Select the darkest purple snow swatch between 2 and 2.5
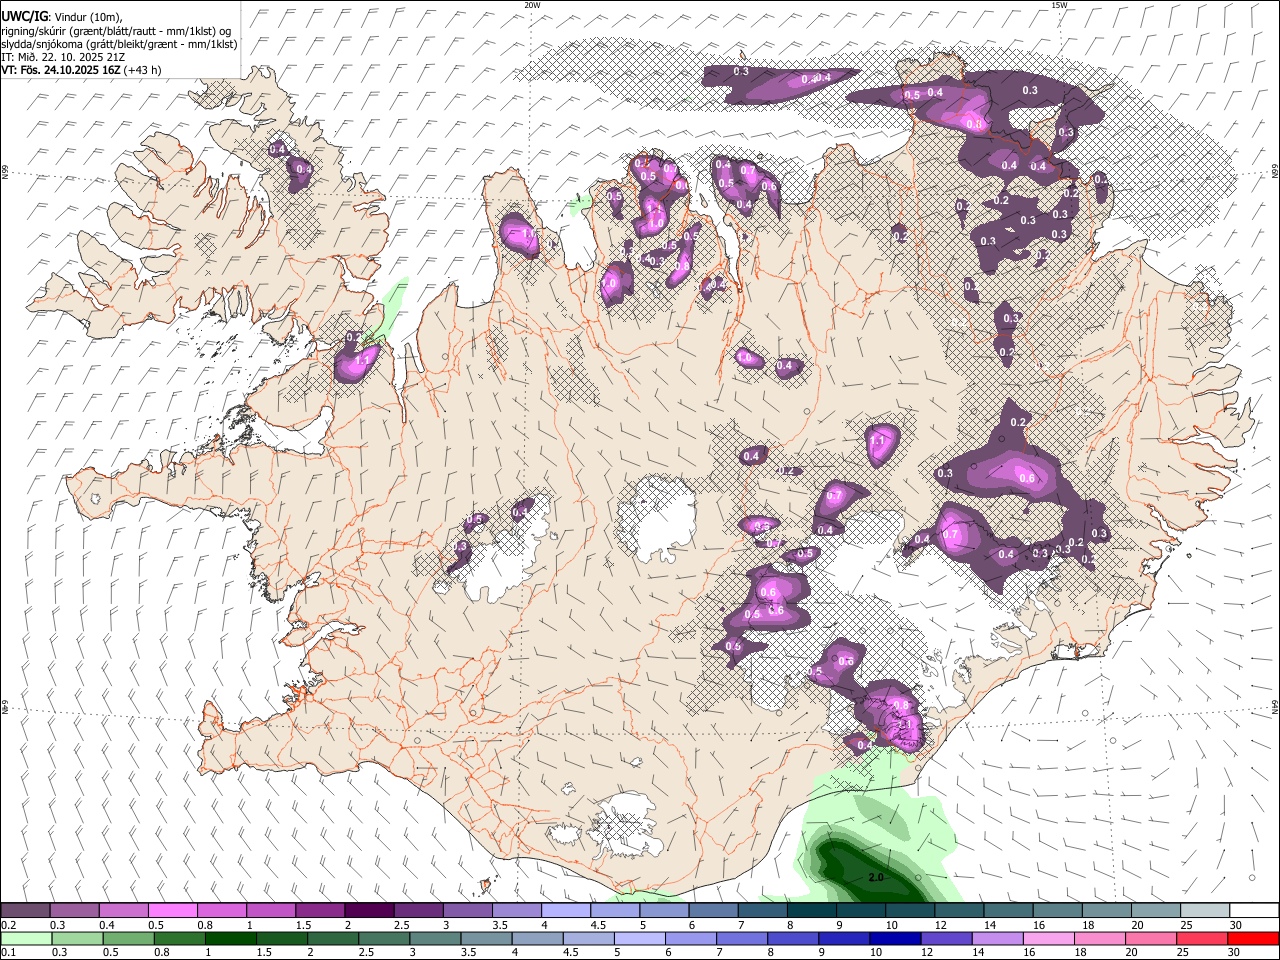Screen dimensions: 1280x960 pos(369,910)
